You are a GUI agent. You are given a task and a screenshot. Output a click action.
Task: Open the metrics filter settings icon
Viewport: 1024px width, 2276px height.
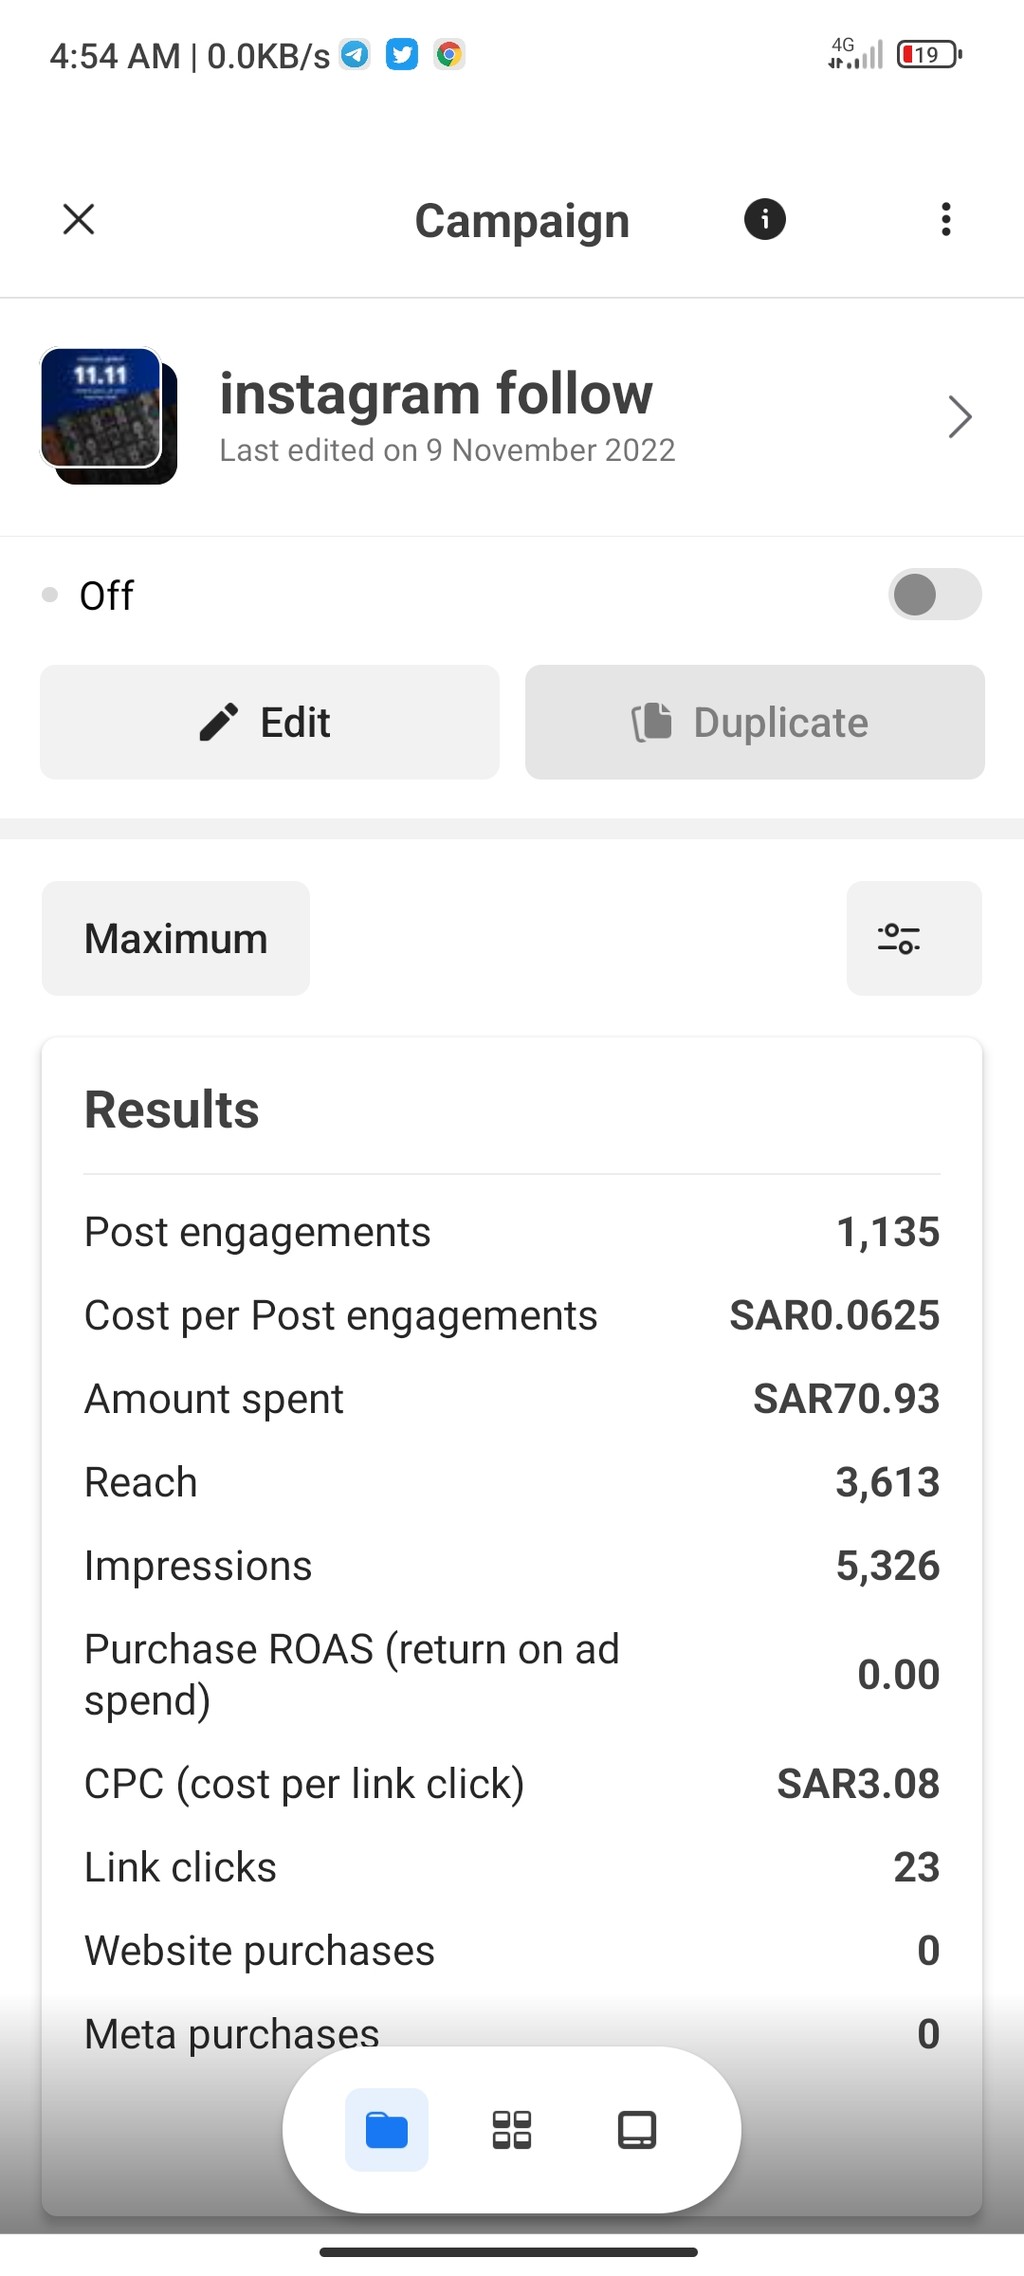[x=914, y=938]
